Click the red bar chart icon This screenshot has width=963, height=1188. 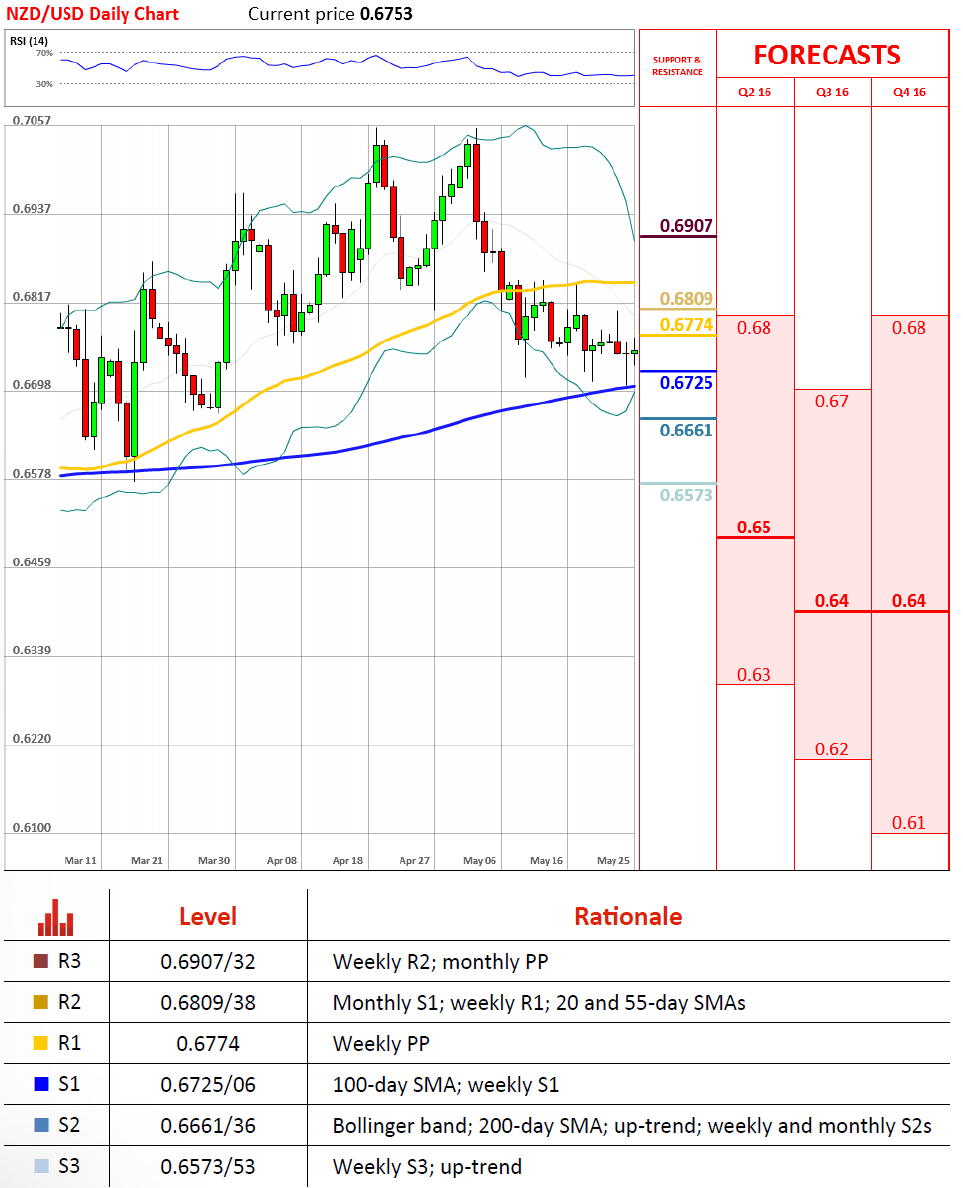55,917
